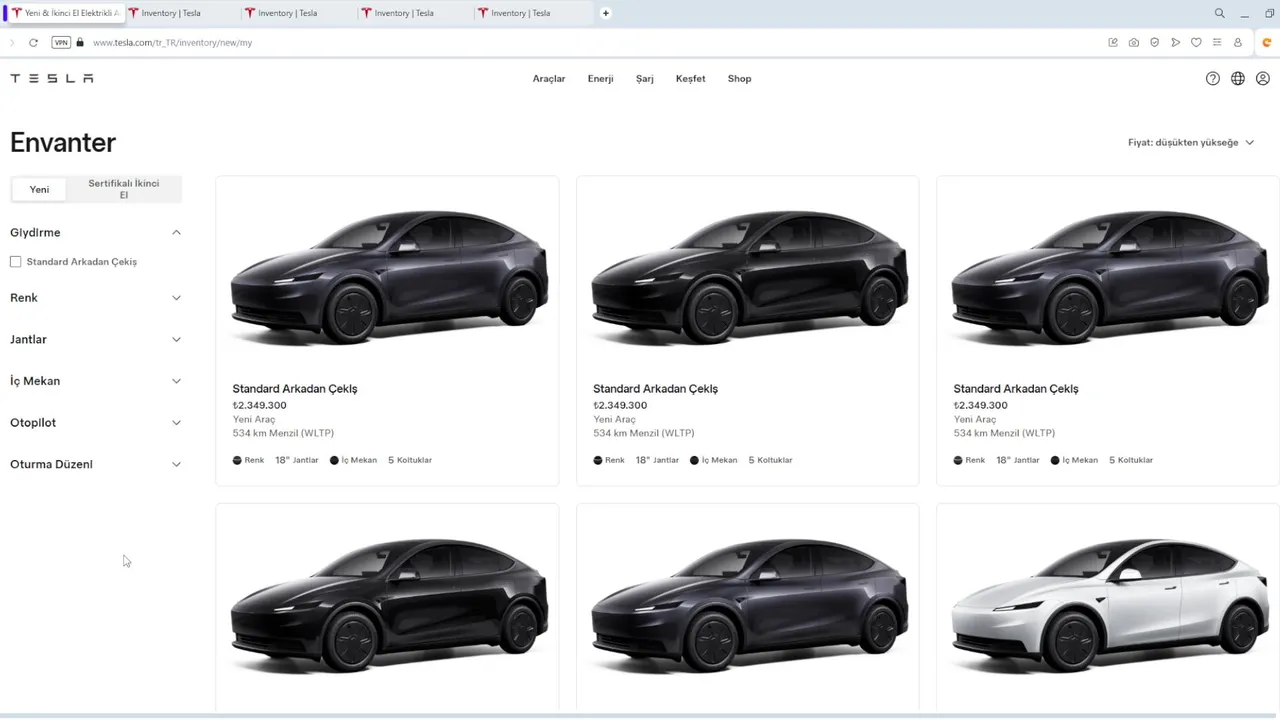
Task: Open the Araçlar menu
Action: coord(549,78)
